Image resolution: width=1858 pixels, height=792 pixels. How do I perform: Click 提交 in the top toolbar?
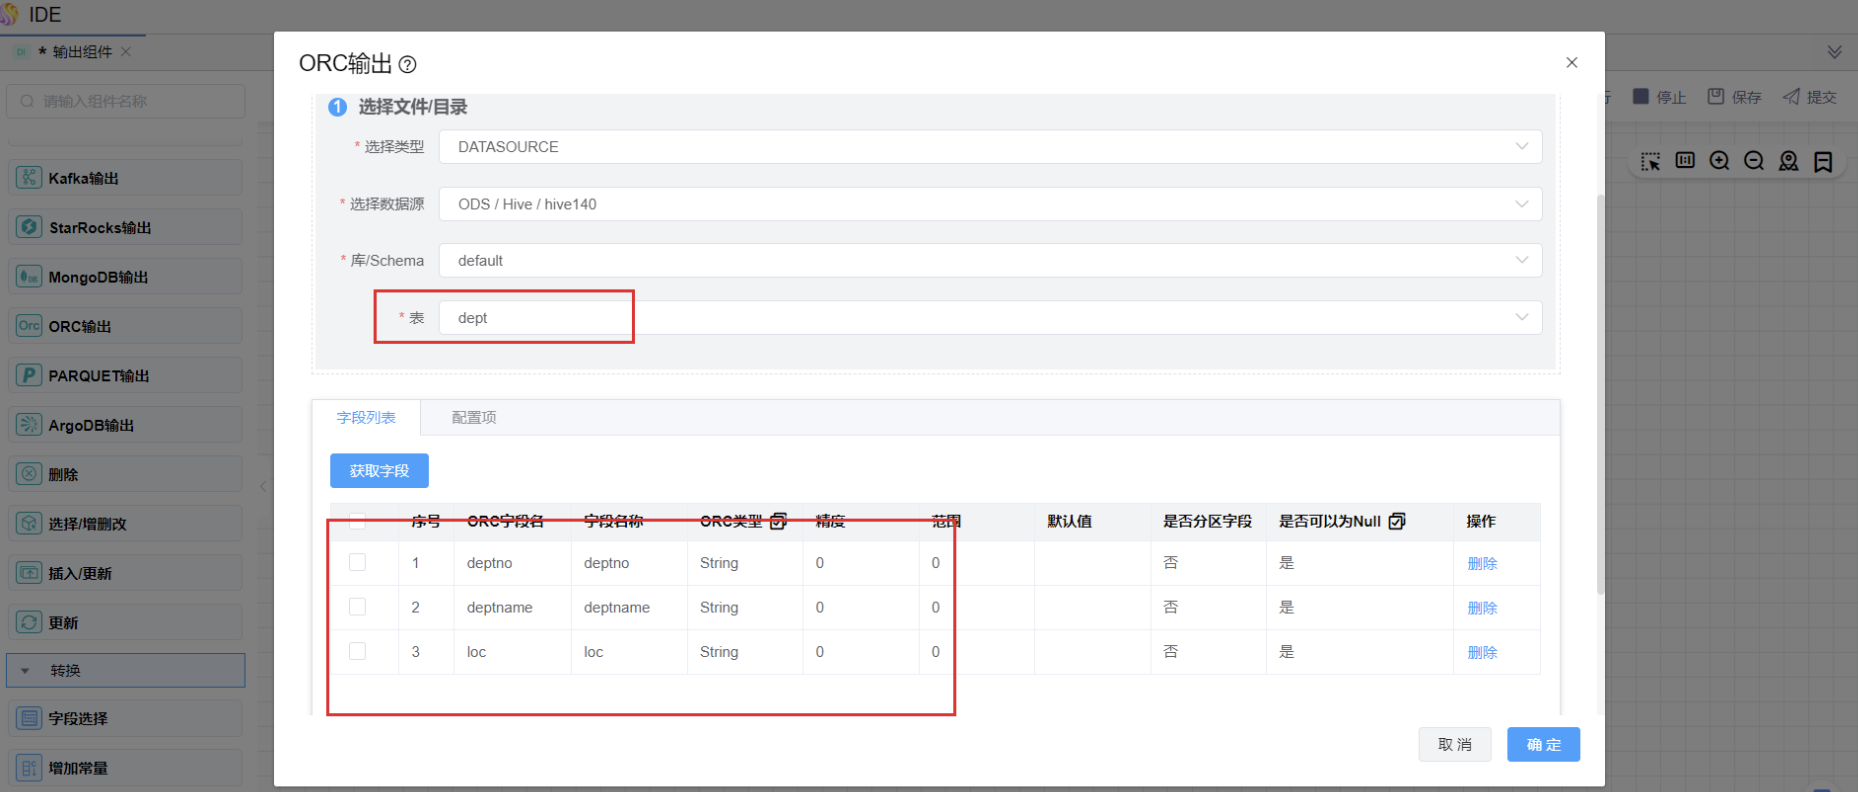[1810, 97]
